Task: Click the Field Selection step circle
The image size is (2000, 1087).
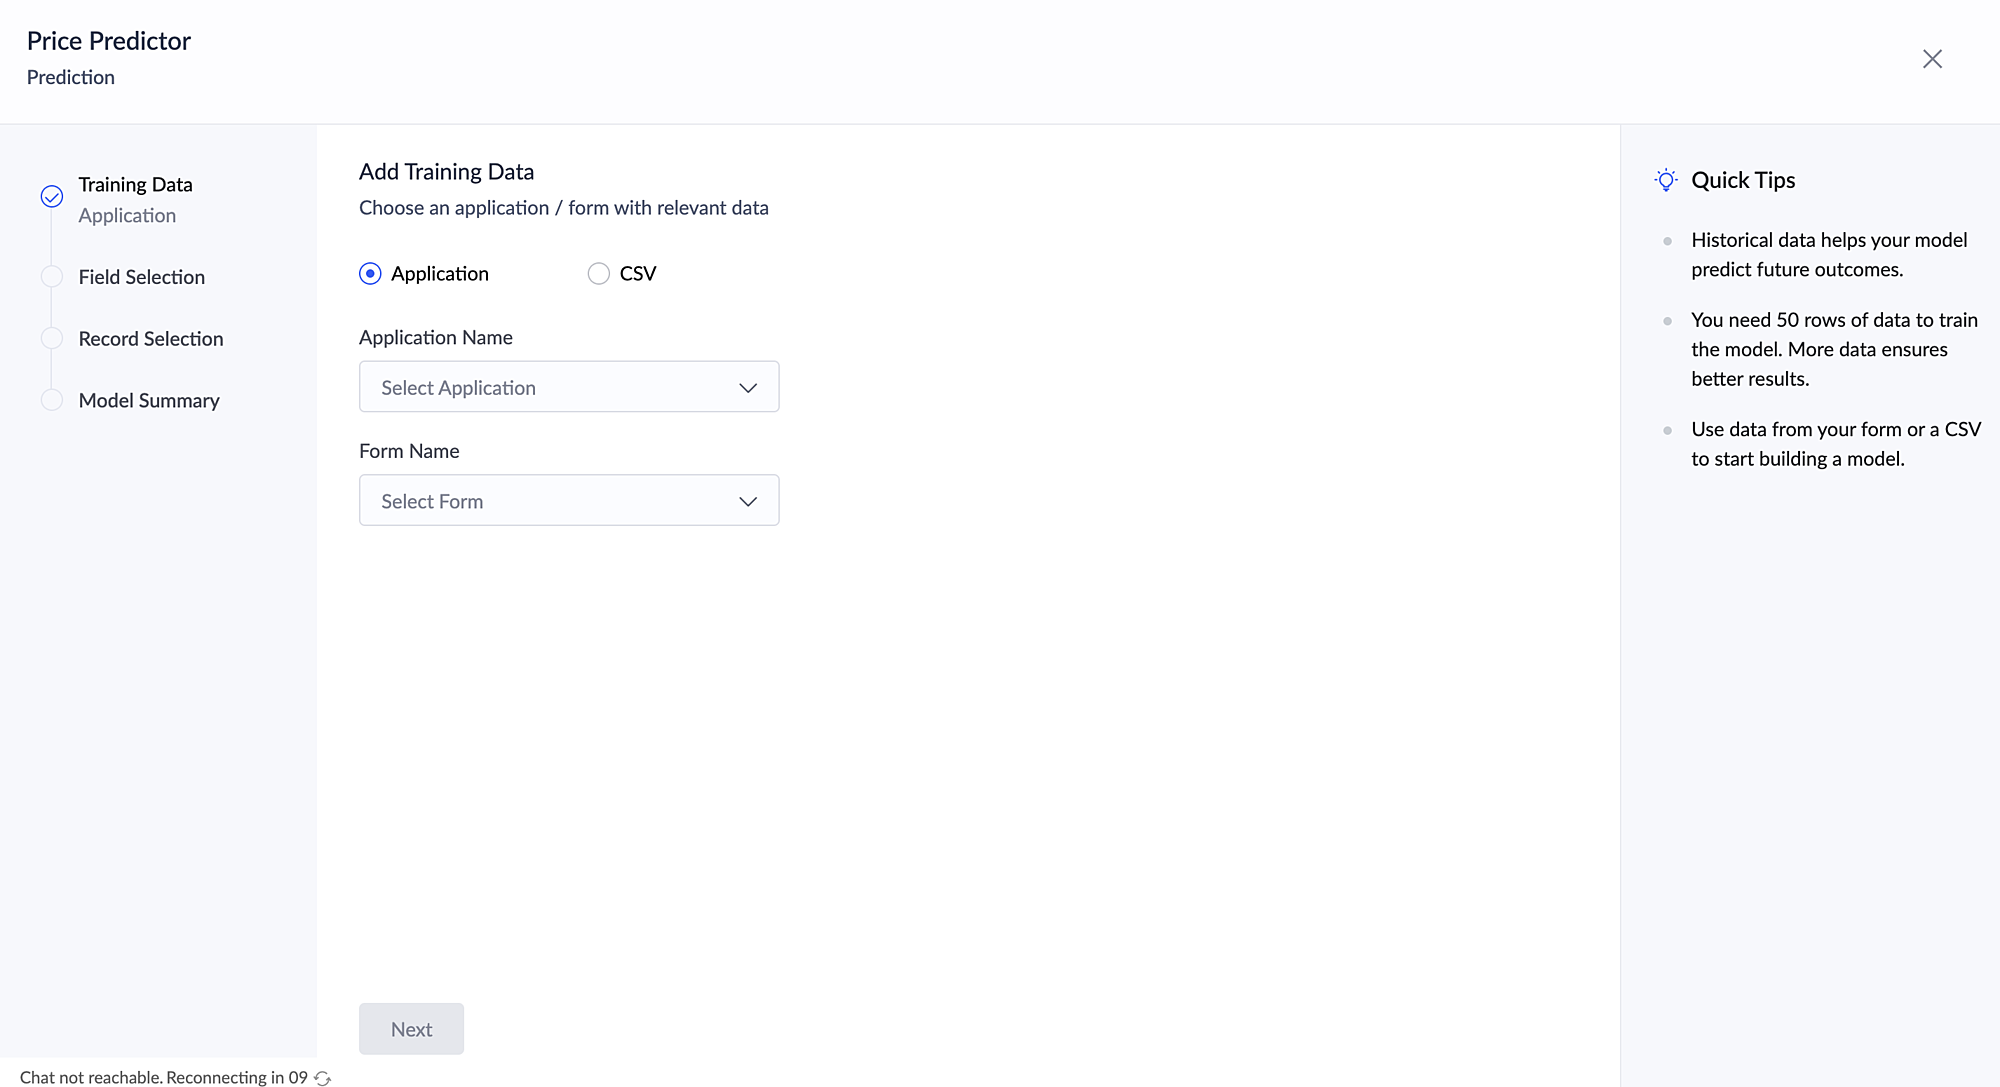Action: 52,277
